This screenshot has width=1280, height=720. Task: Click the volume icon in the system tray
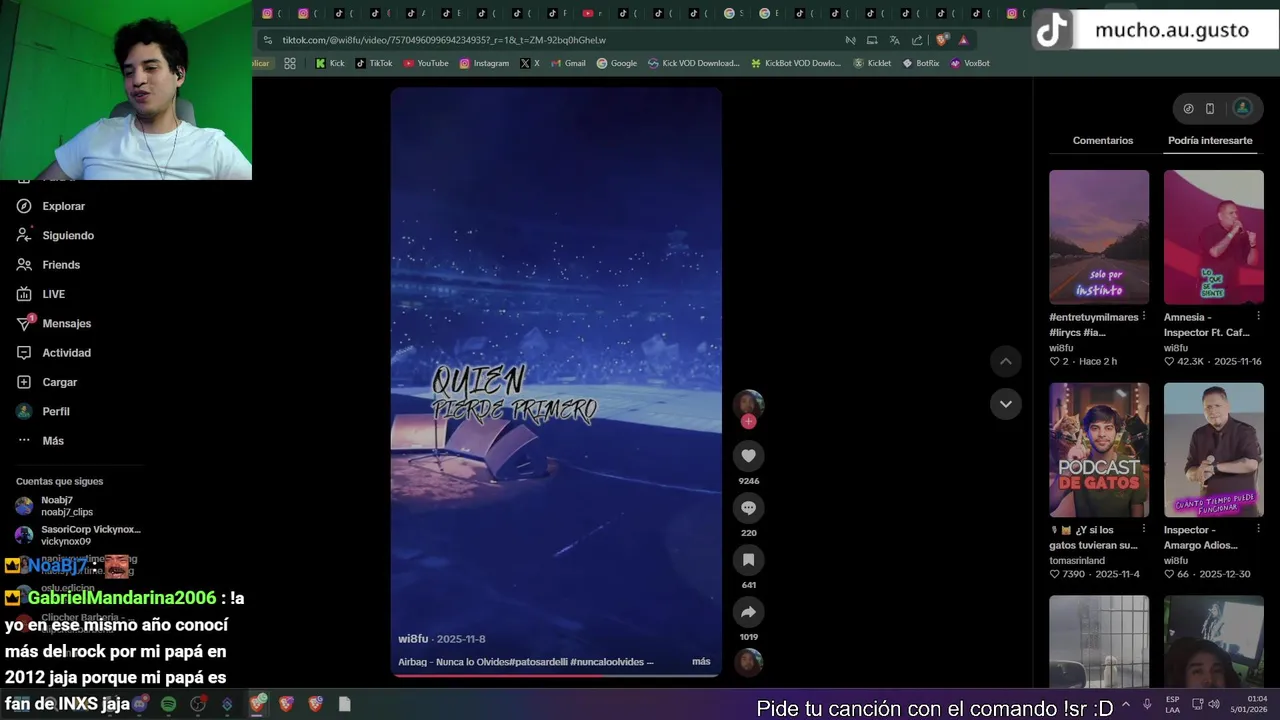(1214, 704)
